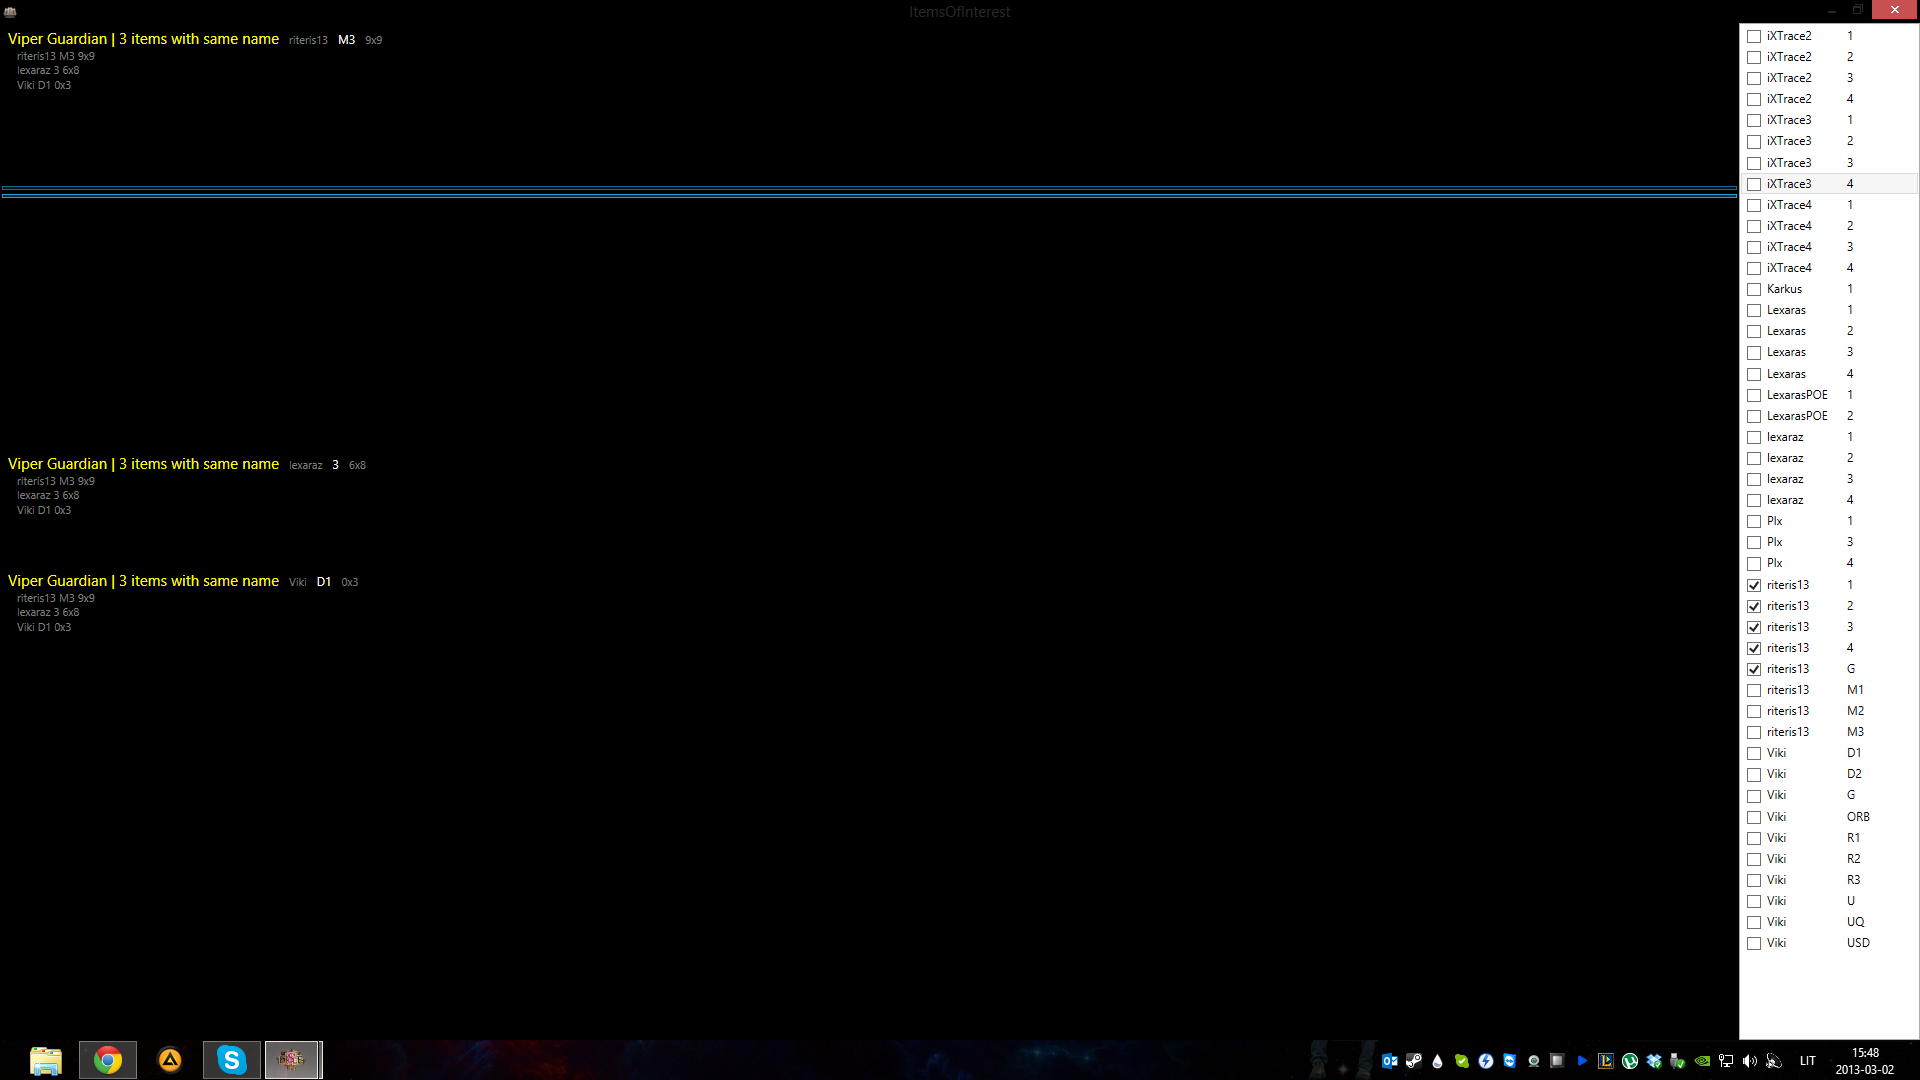Click the network connection tray icon
This screenshot has width=1920, height=1080.
1726,1061
